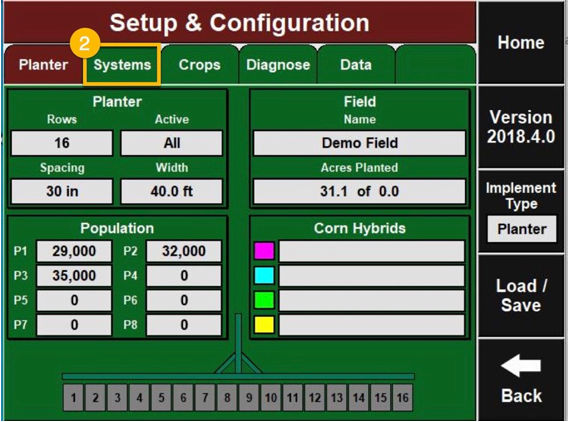
Task: Set the P4 population field
Action: point(184,276)
